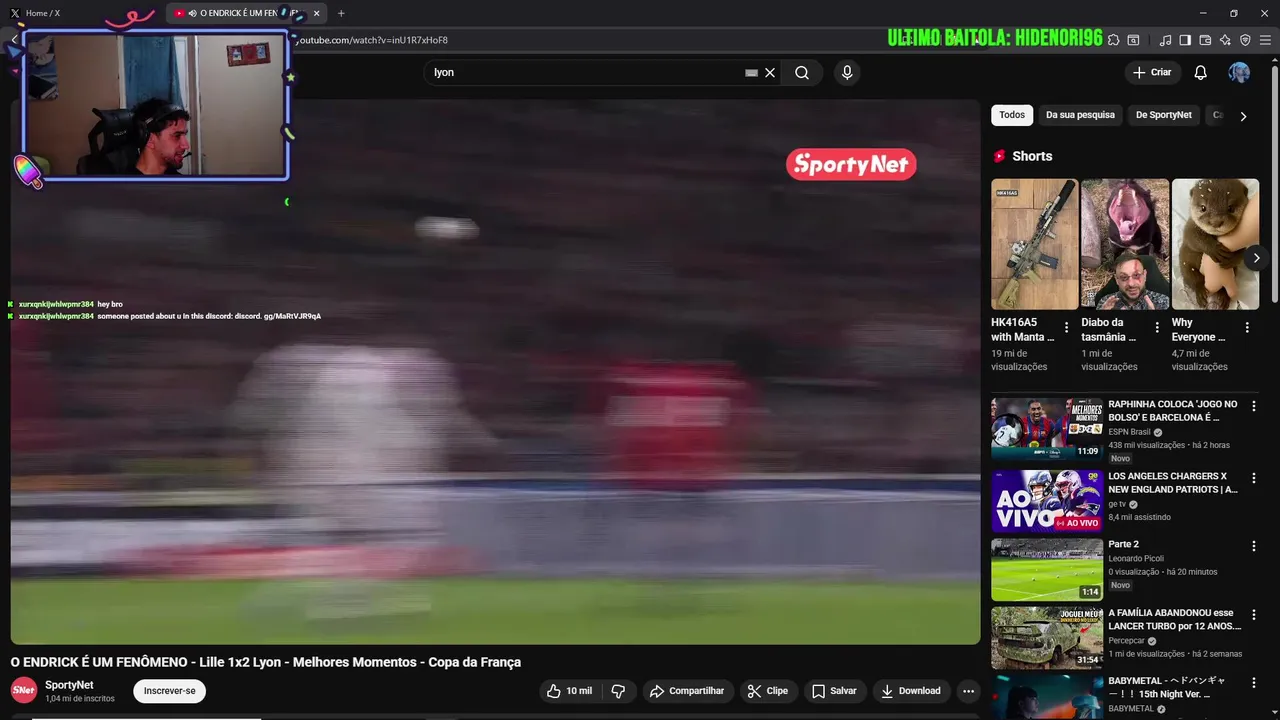Open RAPHINHA COLOCA video thumbnail
This screenshot has width=1280, height=720.
pyautogui.click(x=1047, y=429)
